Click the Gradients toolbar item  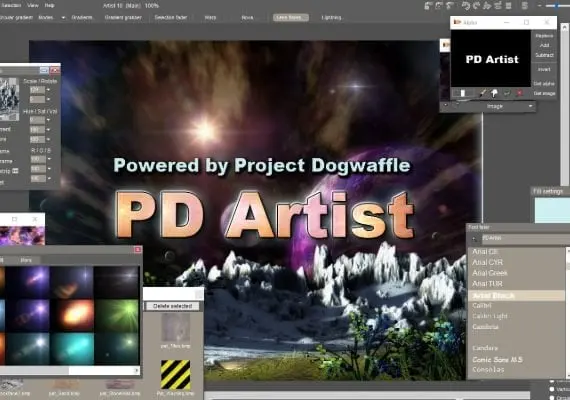point(82,17)
